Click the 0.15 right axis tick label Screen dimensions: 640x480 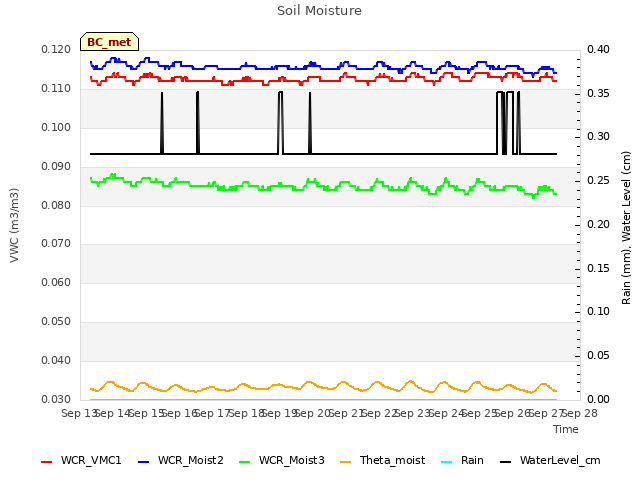pos(598,269)
